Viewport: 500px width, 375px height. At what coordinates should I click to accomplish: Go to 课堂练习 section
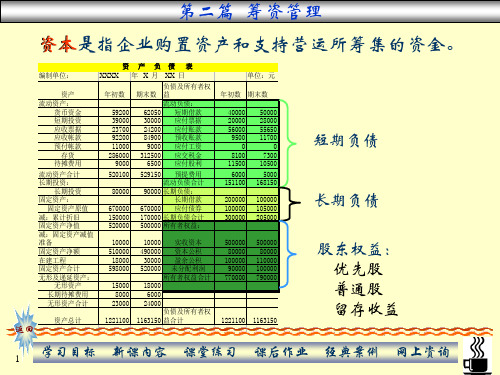210,352
